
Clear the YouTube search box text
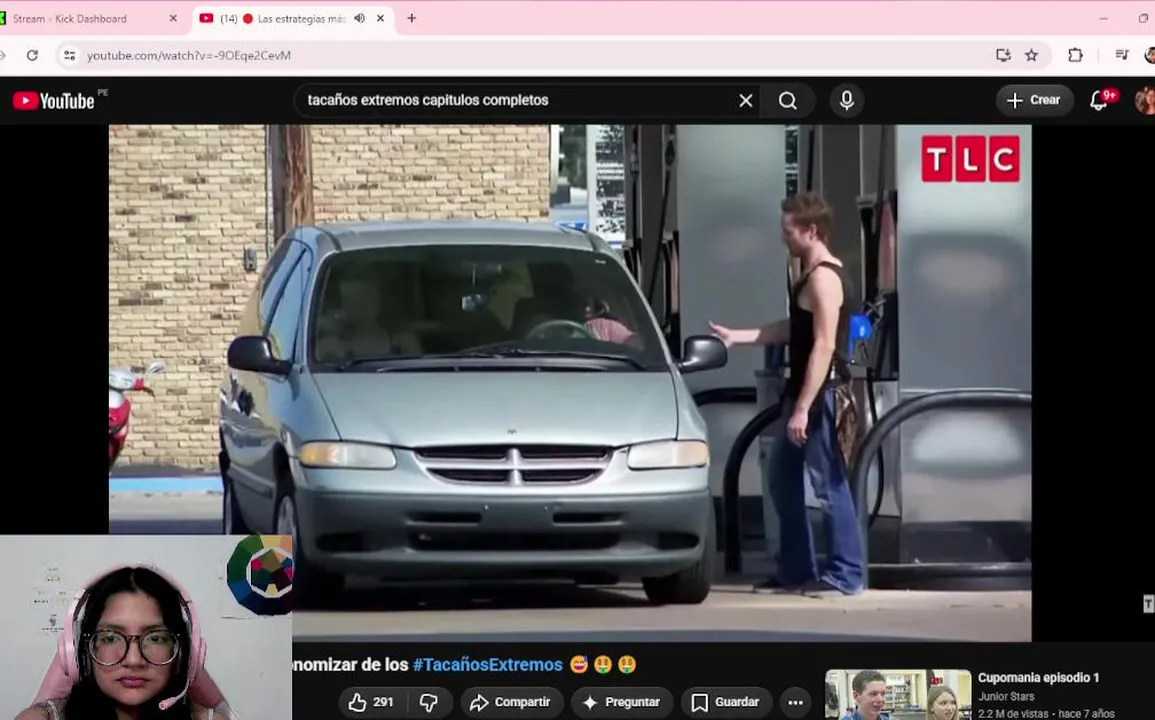pyautogui.click(x=745, y=100)
